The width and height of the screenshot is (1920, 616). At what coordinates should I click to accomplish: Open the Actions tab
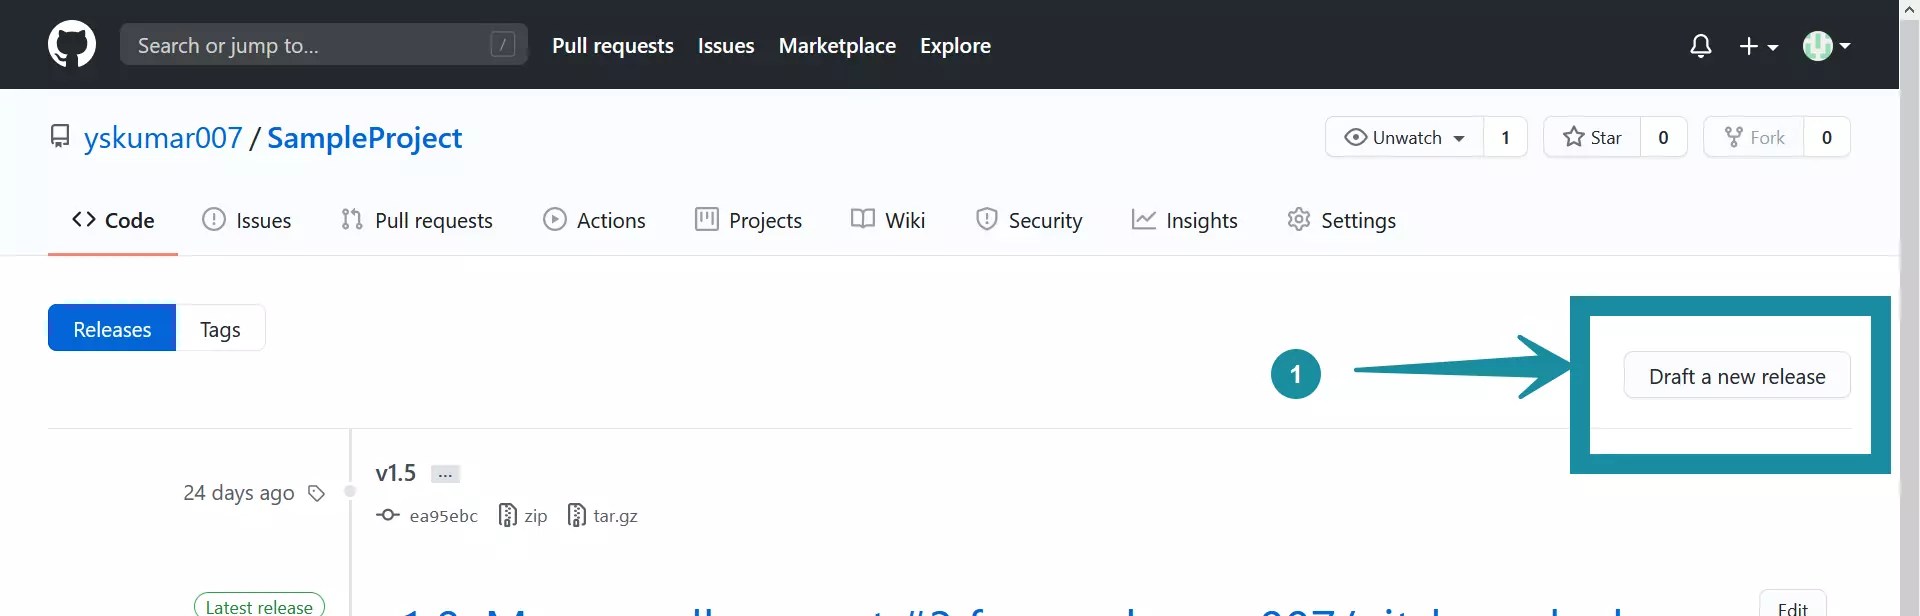pos(594,220)
